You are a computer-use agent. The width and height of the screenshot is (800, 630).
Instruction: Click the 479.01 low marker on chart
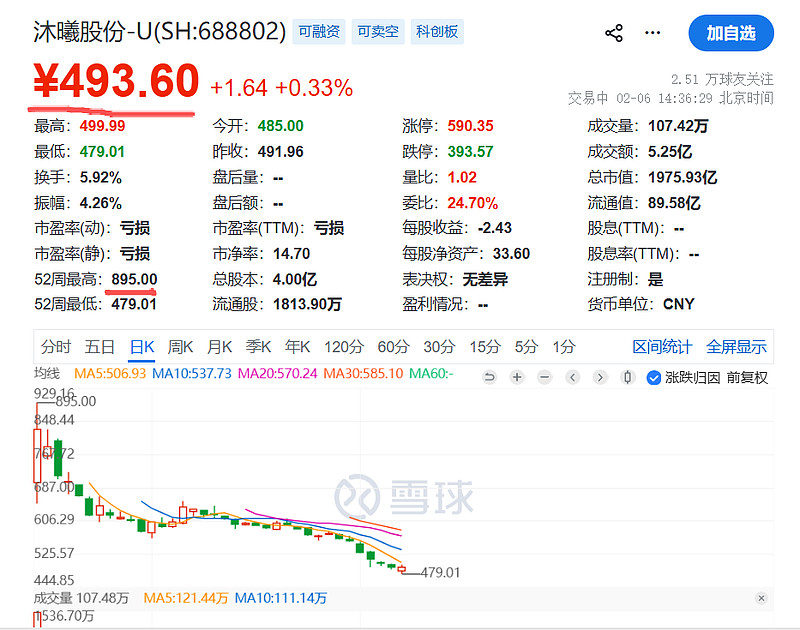(440, 572)
